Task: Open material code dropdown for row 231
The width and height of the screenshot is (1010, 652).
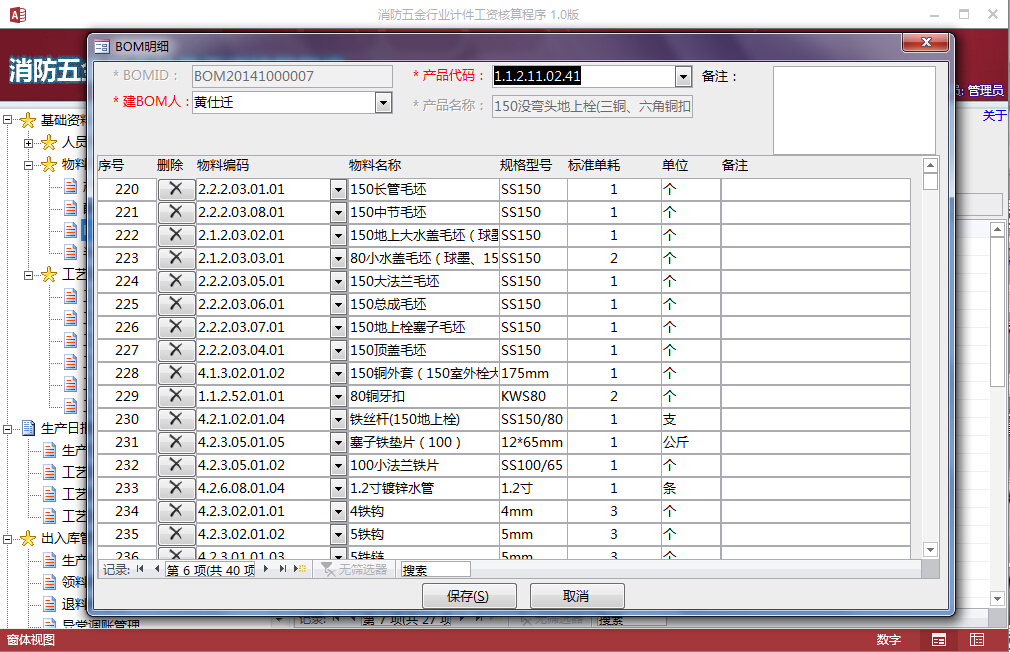Action: 338,443
